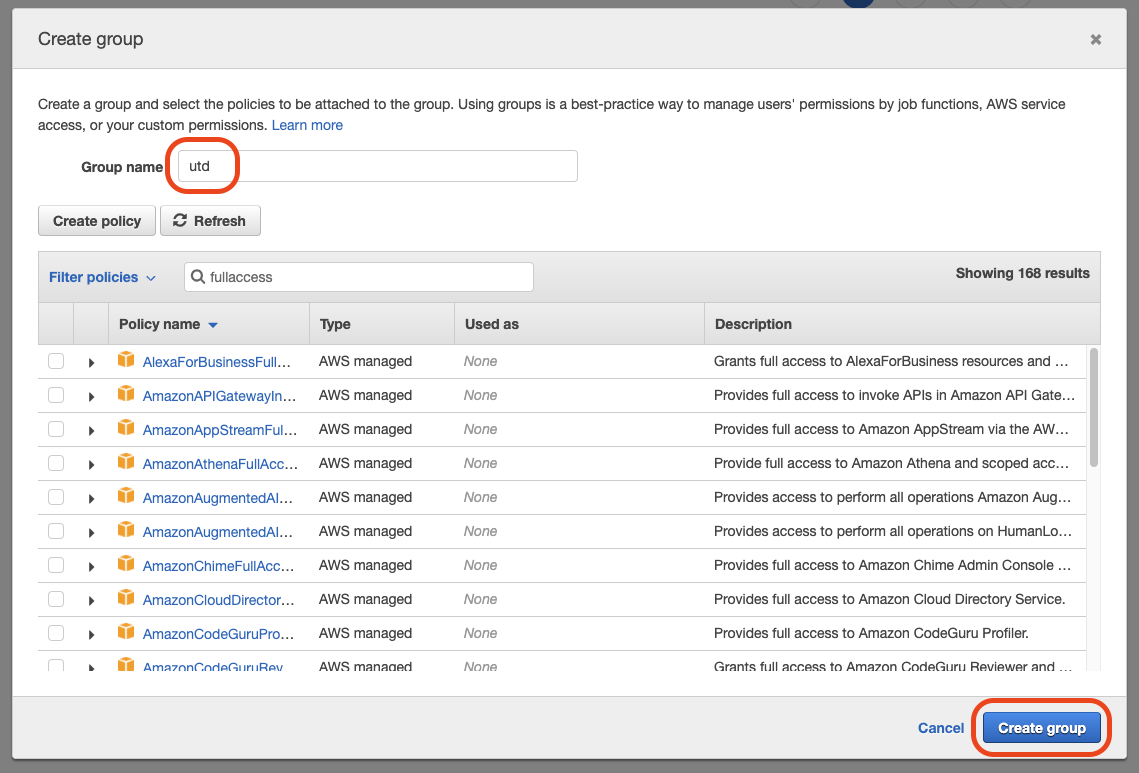Image resolution: width=1139 pixels, height=773 pixels.
Task: Expand the AmazonCloudDirector policy row
Action: (x=91, y=601)
